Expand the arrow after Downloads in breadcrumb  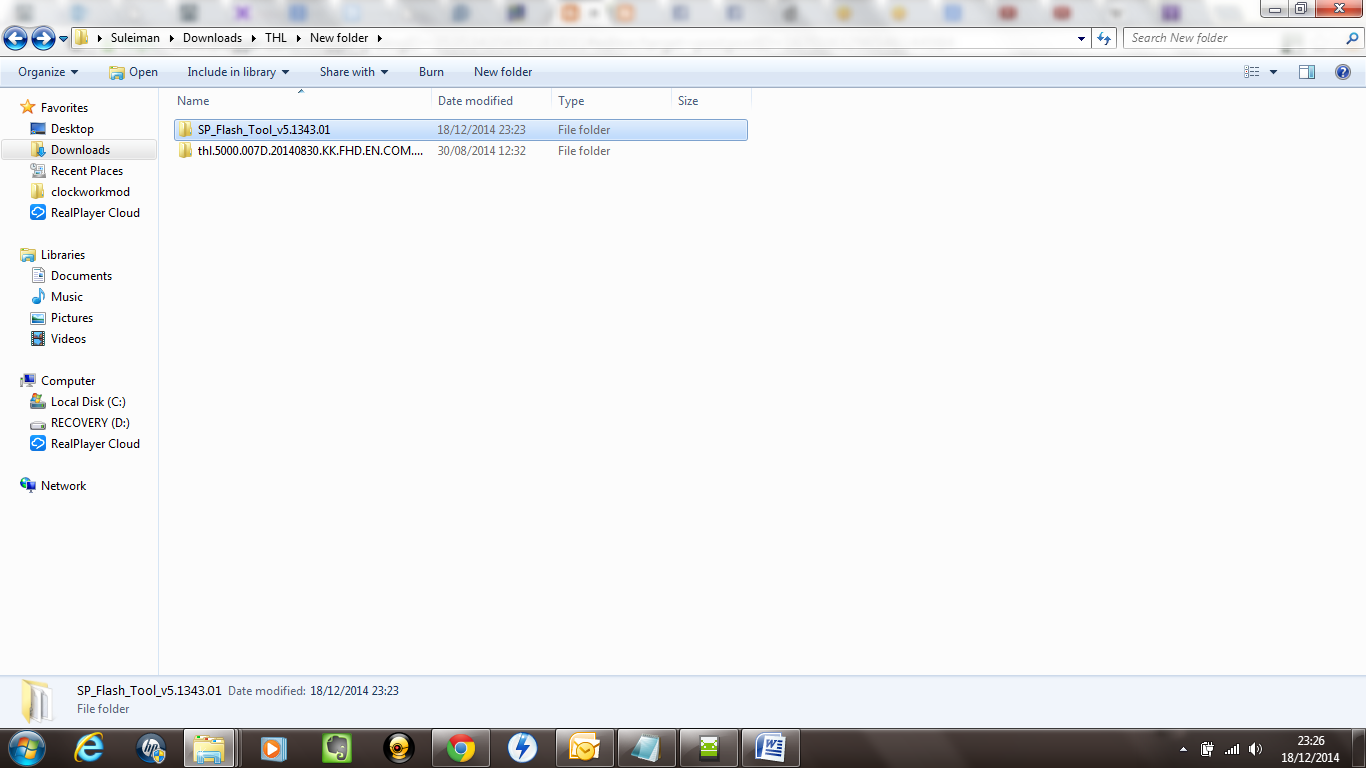tap(253, 38)
